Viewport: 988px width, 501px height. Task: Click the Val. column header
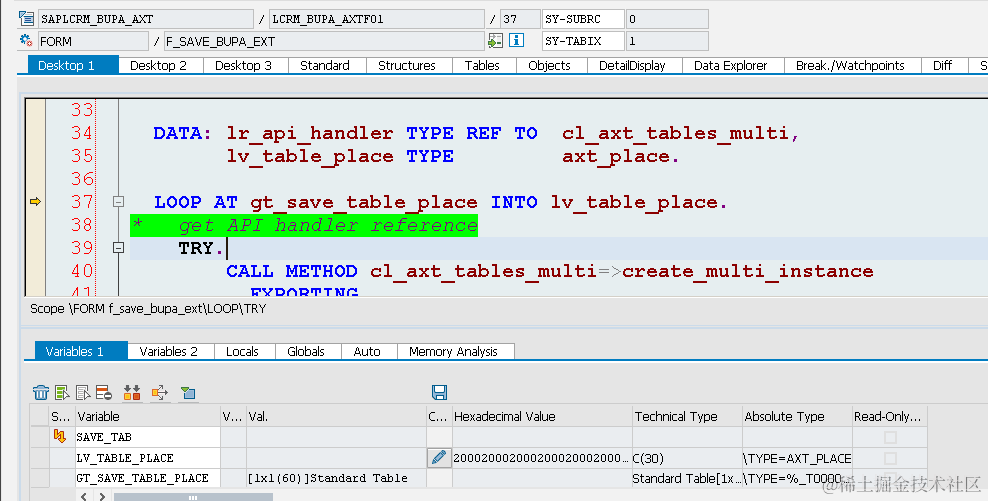336,417
